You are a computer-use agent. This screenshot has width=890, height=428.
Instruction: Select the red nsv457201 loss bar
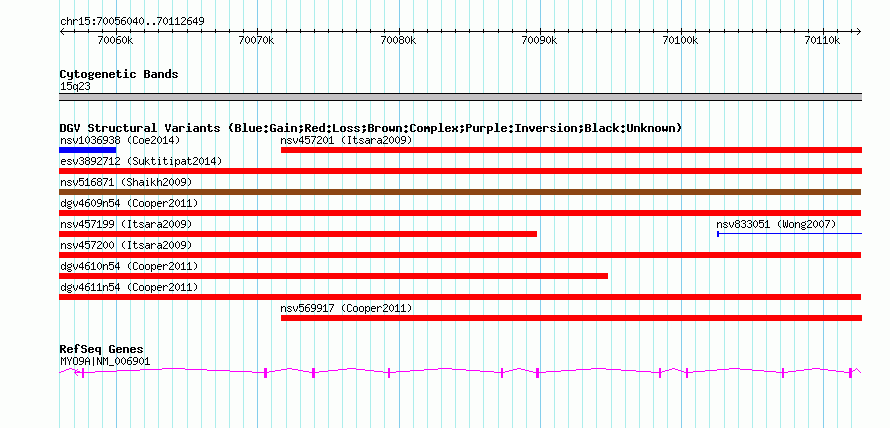[x=572, y=150]
